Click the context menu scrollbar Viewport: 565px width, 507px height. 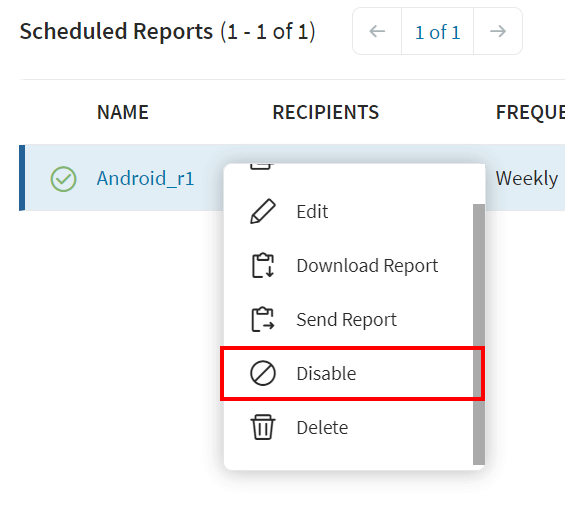[479, 334]
